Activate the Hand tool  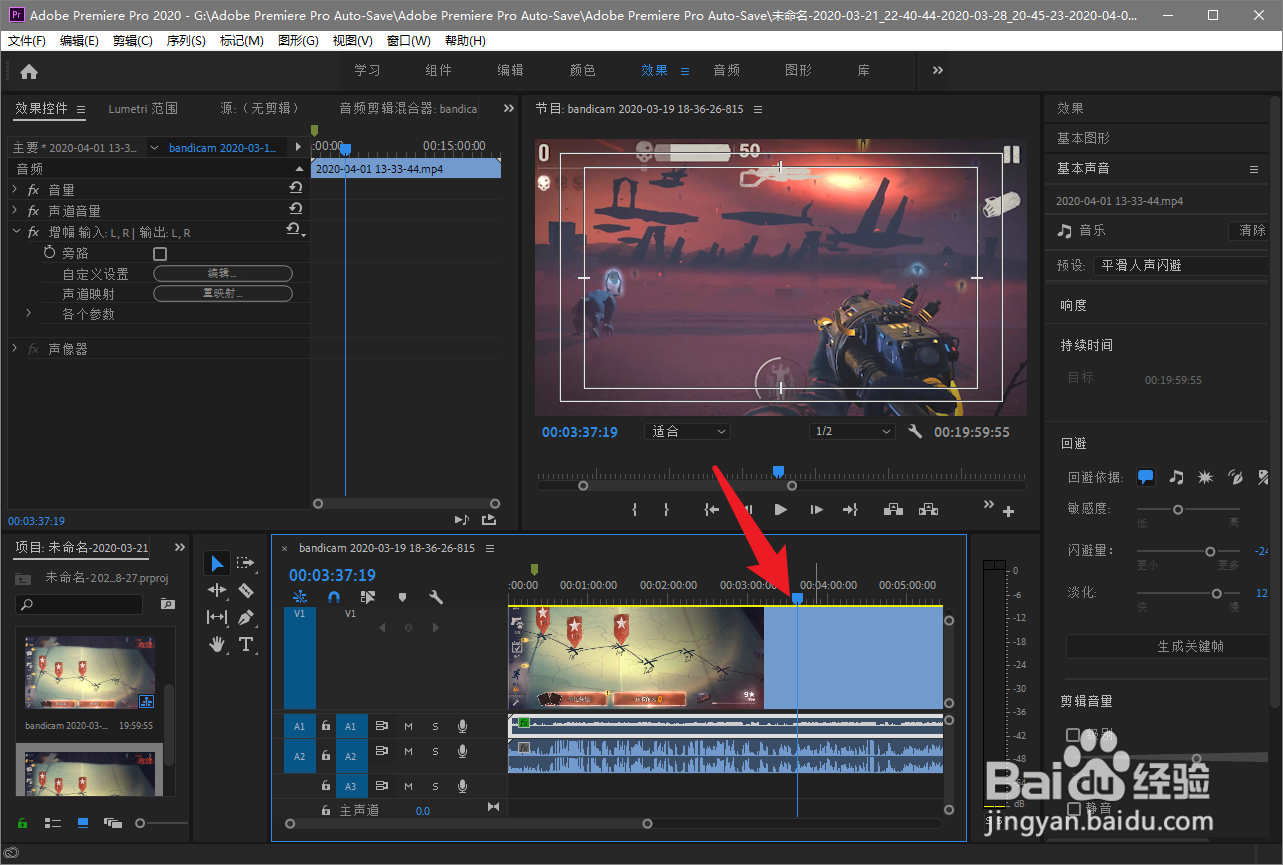[x=217, y=644]
